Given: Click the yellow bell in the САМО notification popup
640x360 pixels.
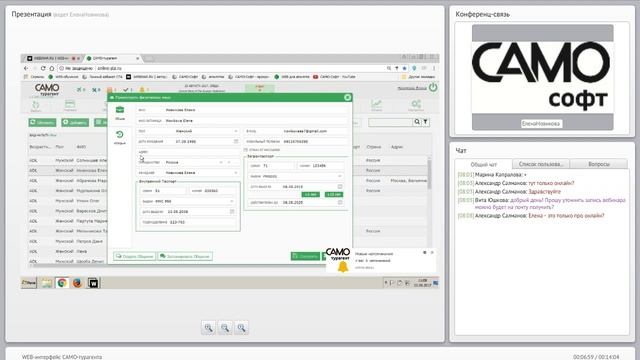Looking at the screenshot, I should tap(343, 267).
